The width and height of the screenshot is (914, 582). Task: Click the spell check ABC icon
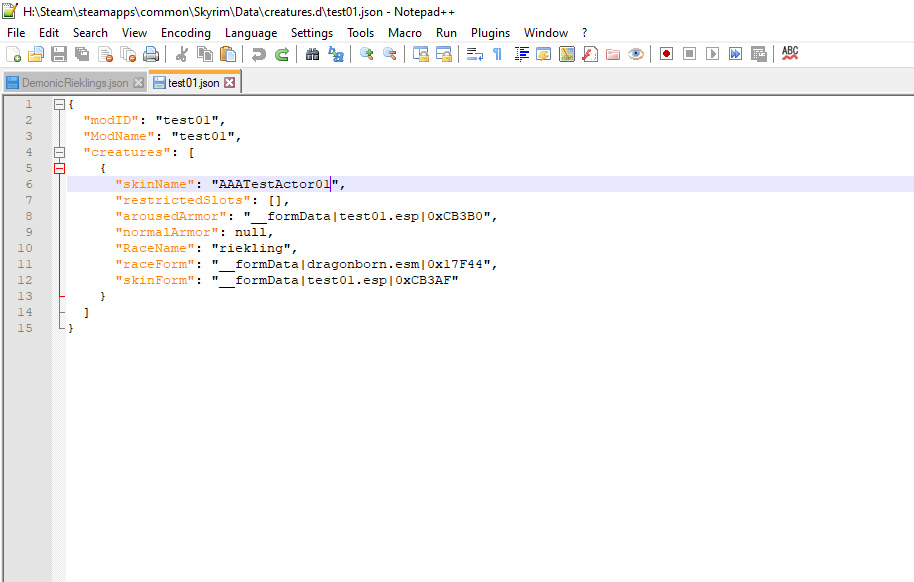tap(790, 54)
